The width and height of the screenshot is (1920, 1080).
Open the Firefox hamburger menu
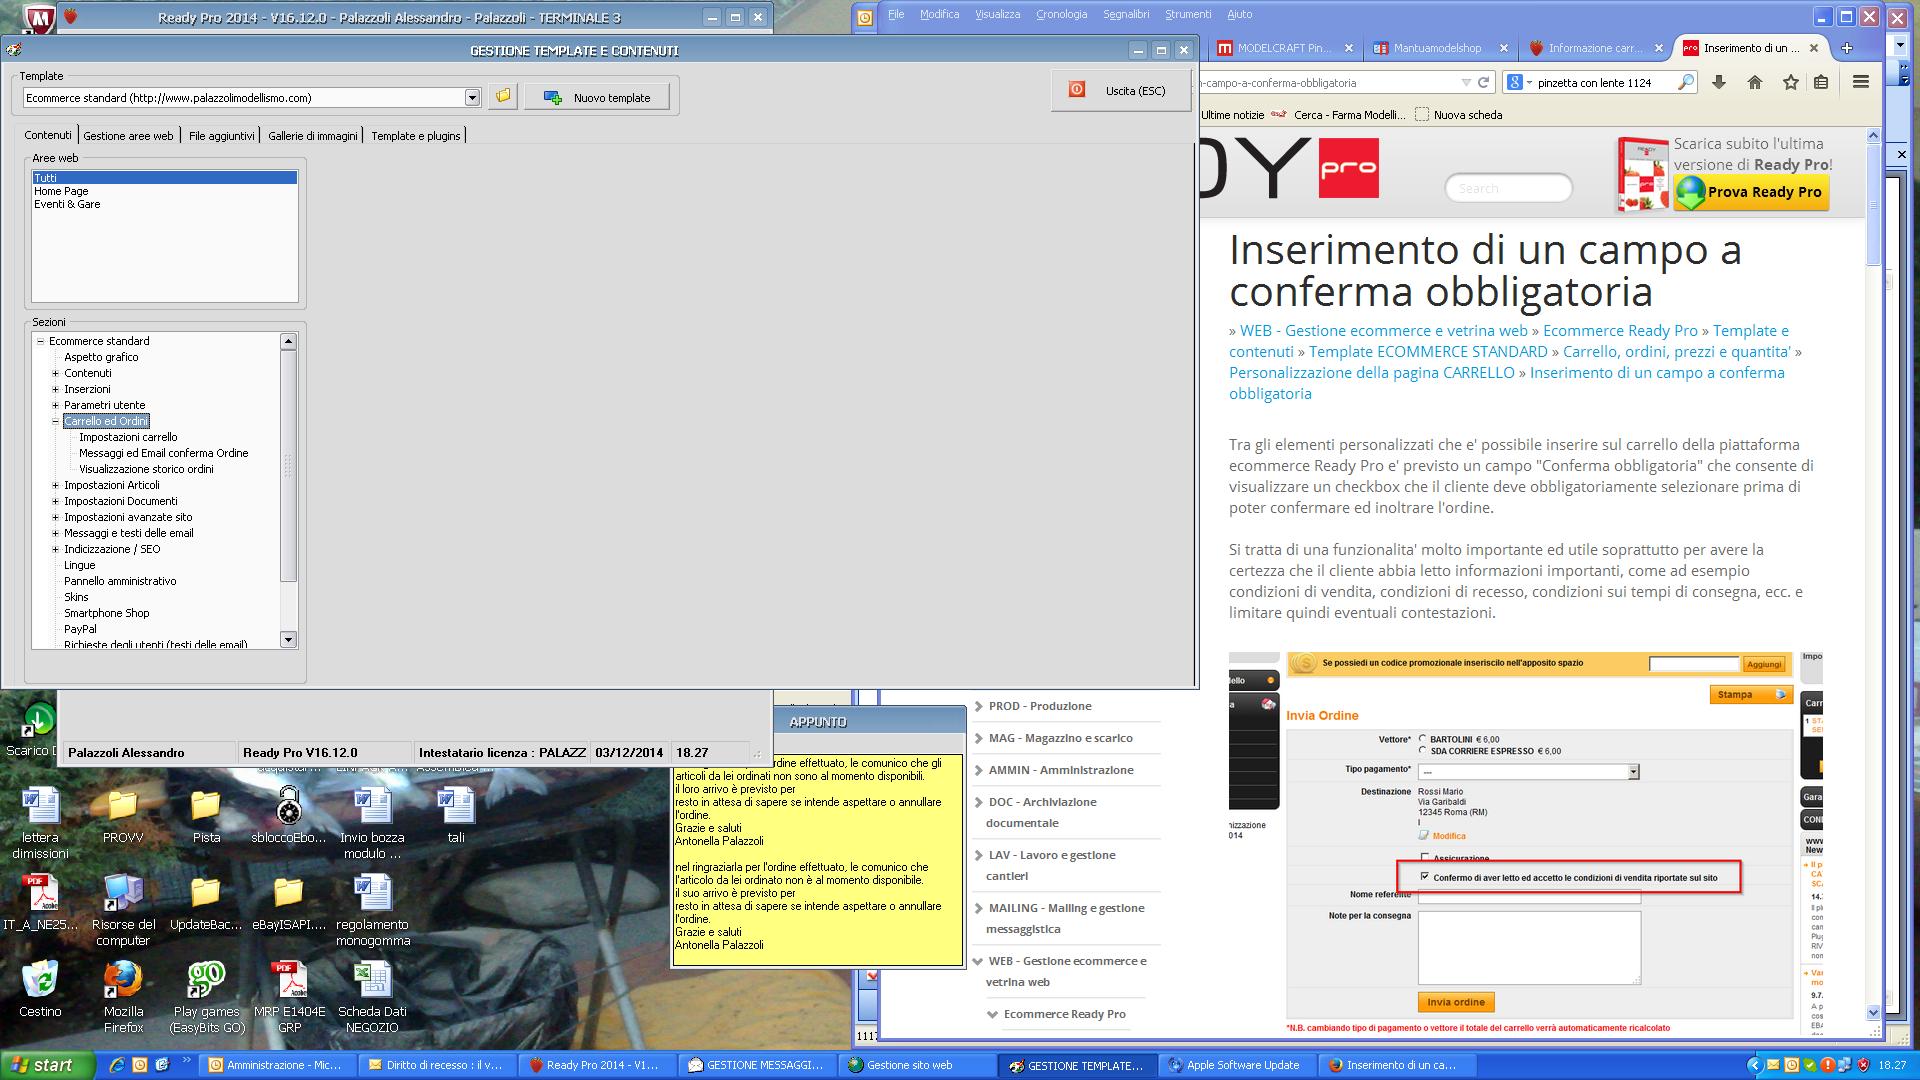1861,83
